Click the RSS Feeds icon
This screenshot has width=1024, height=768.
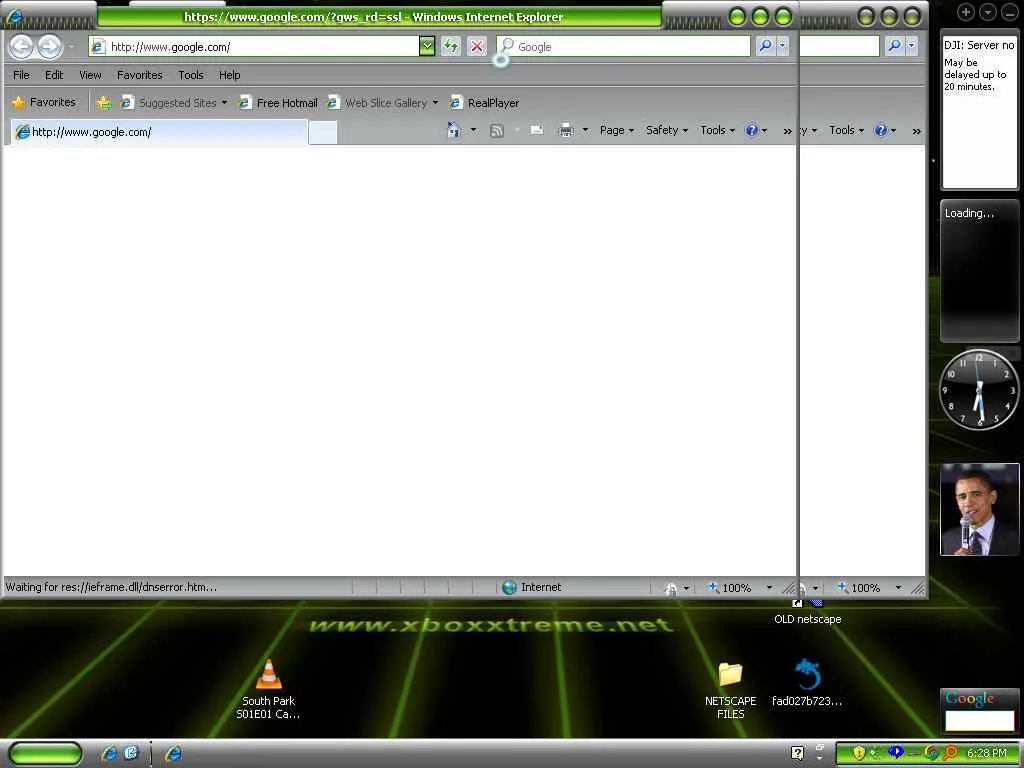coord(497,131)
